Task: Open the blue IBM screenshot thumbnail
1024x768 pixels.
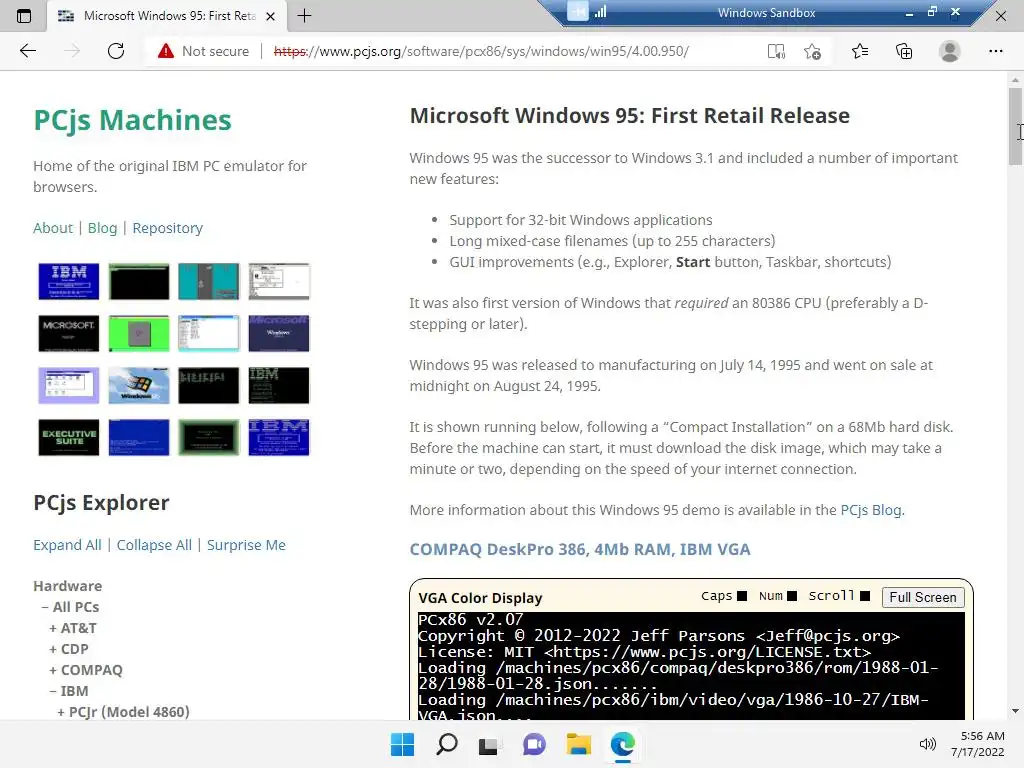Action: click(x=69, y=281)
